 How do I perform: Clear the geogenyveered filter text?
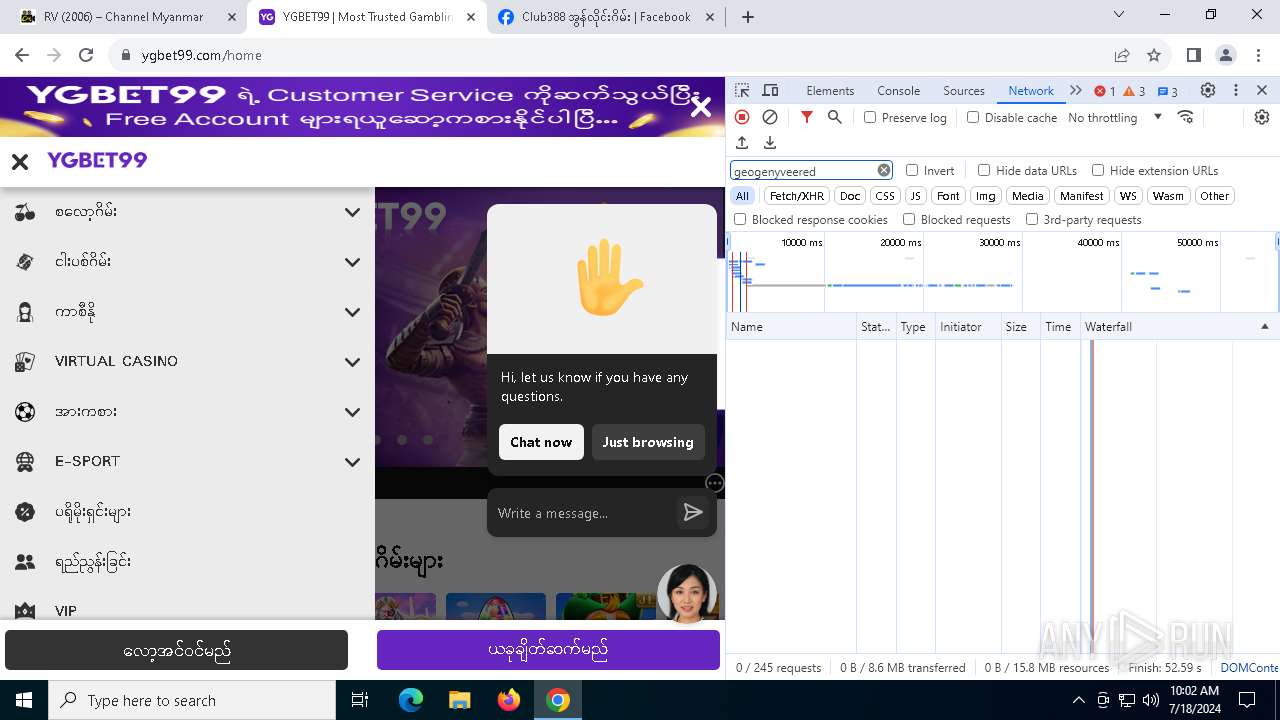(884, 170)
